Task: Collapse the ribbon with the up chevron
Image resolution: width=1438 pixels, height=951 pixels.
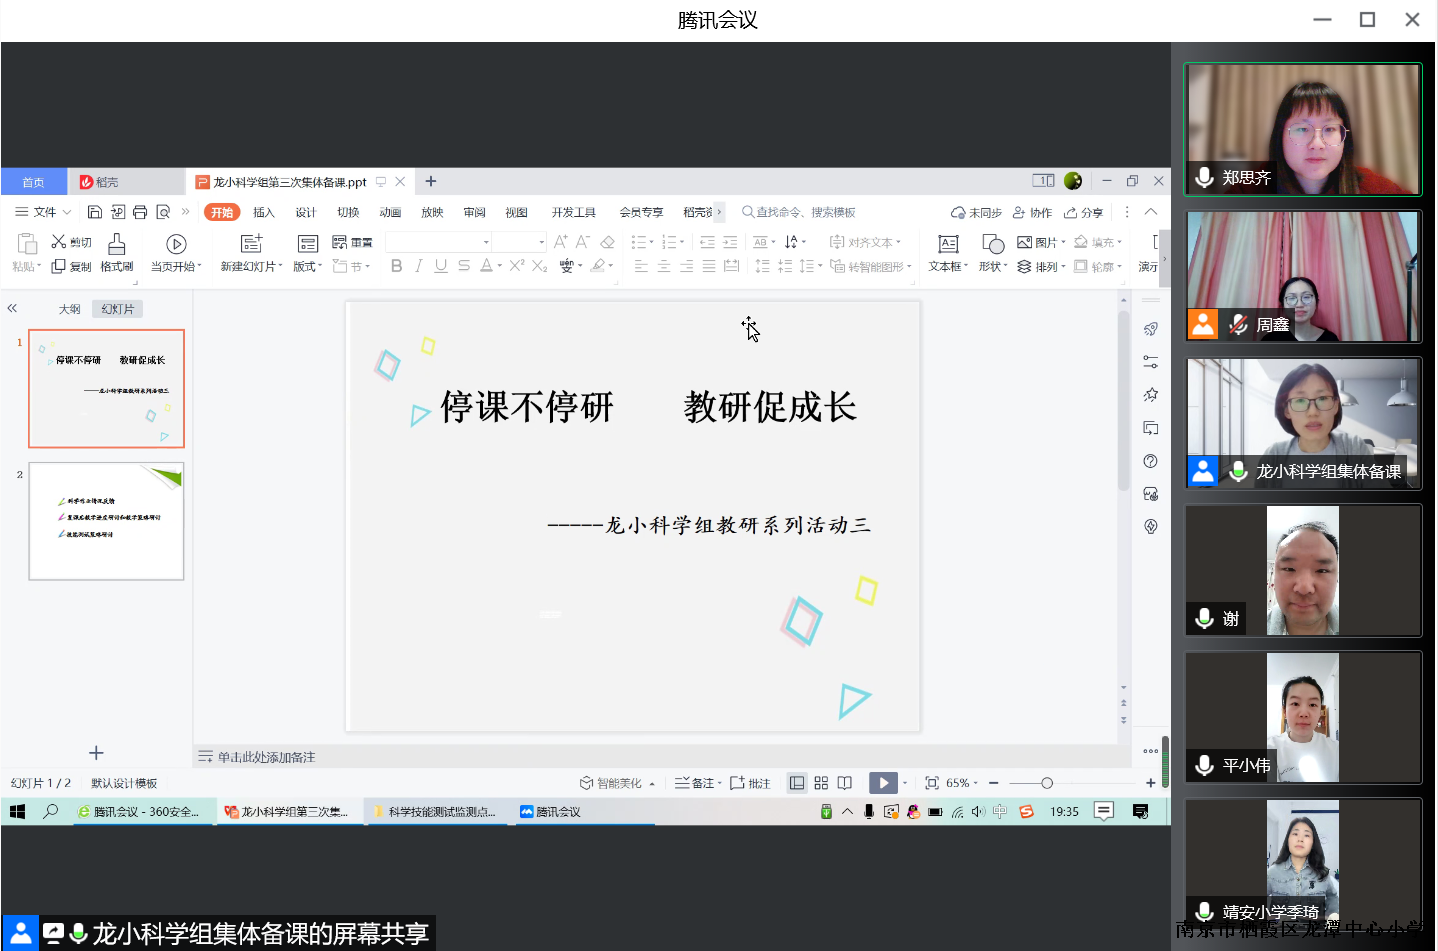Action: pos(1151,212)
